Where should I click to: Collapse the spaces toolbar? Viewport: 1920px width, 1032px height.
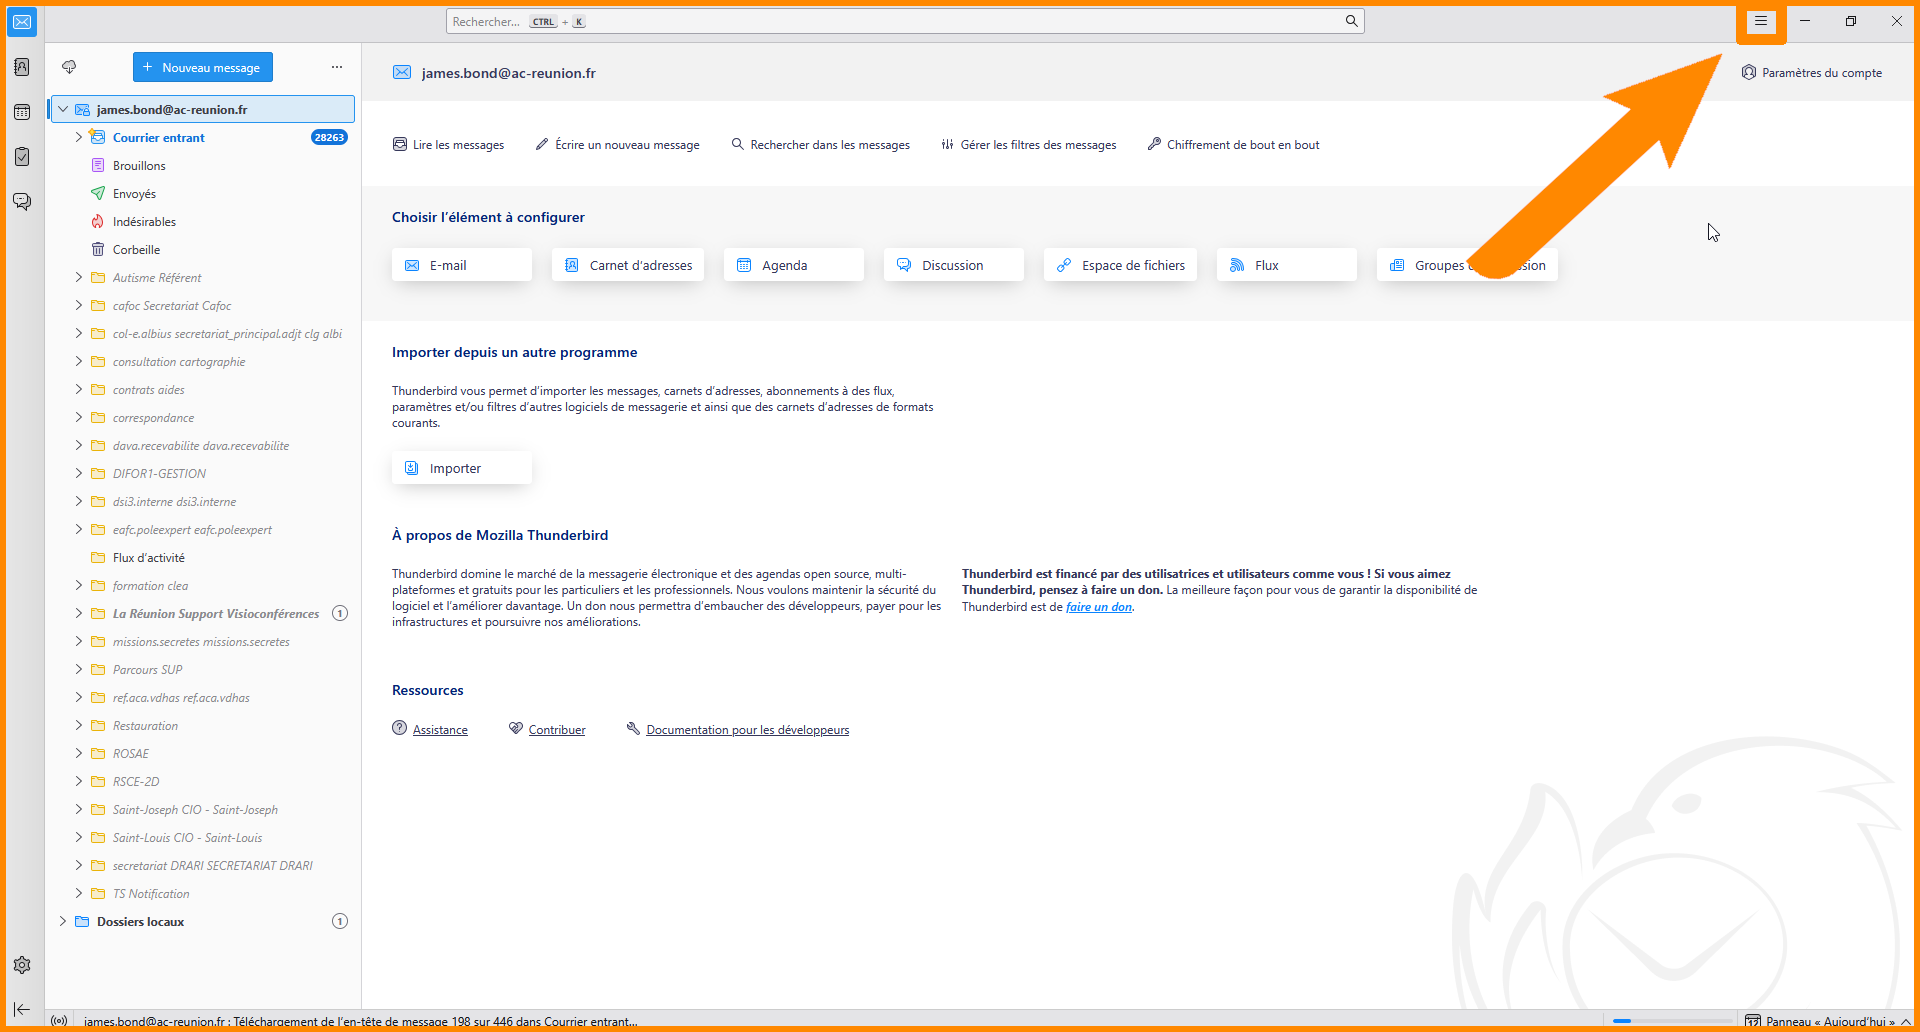point(22,1009)
